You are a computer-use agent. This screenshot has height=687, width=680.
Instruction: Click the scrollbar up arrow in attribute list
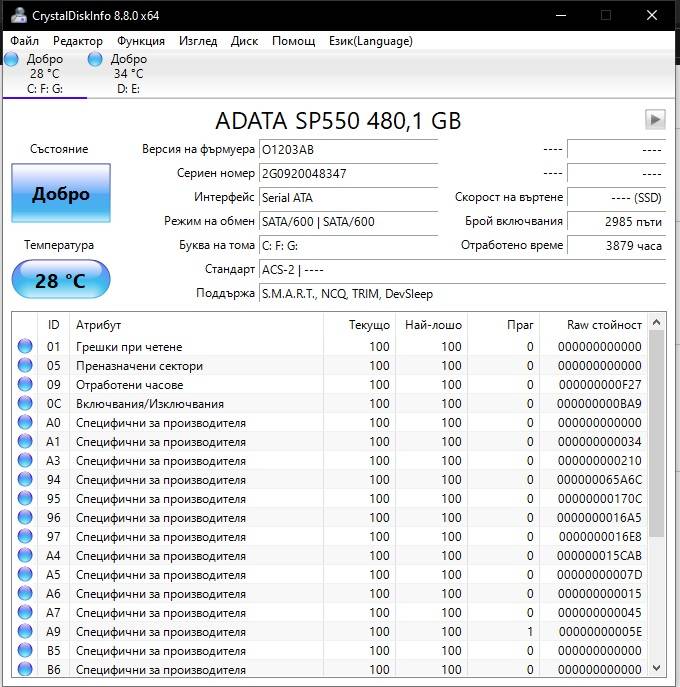pyautogui.click(x=656, y=322)
